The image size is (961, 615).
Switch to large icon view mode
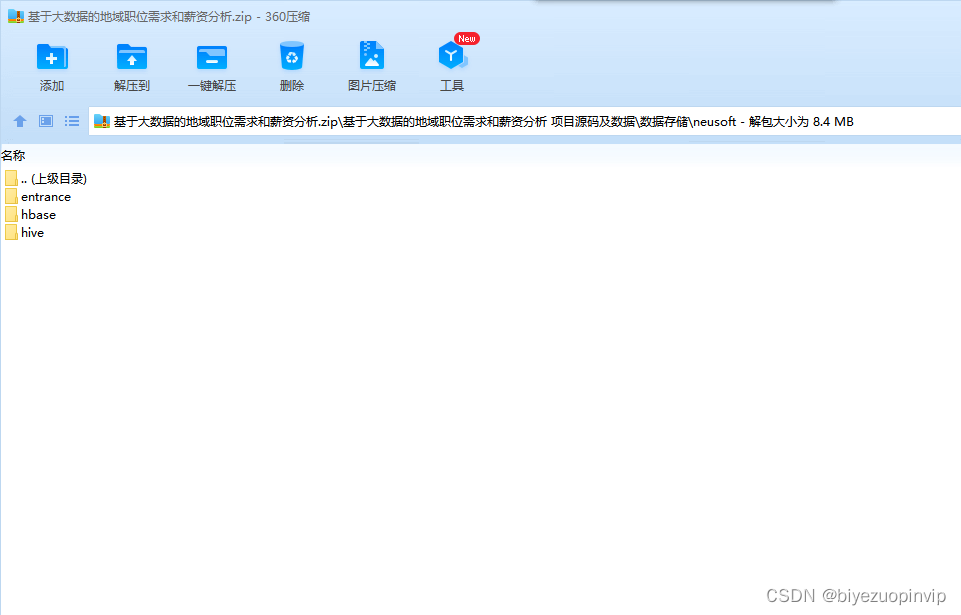point(45,120)
